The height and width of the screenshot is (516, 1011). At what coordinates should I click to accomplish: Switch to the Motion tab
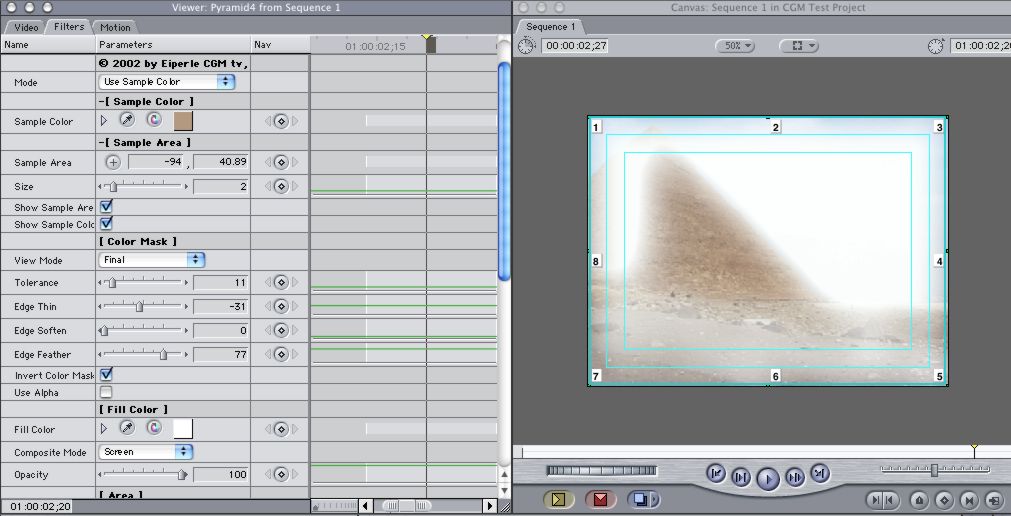coord(115,27)
